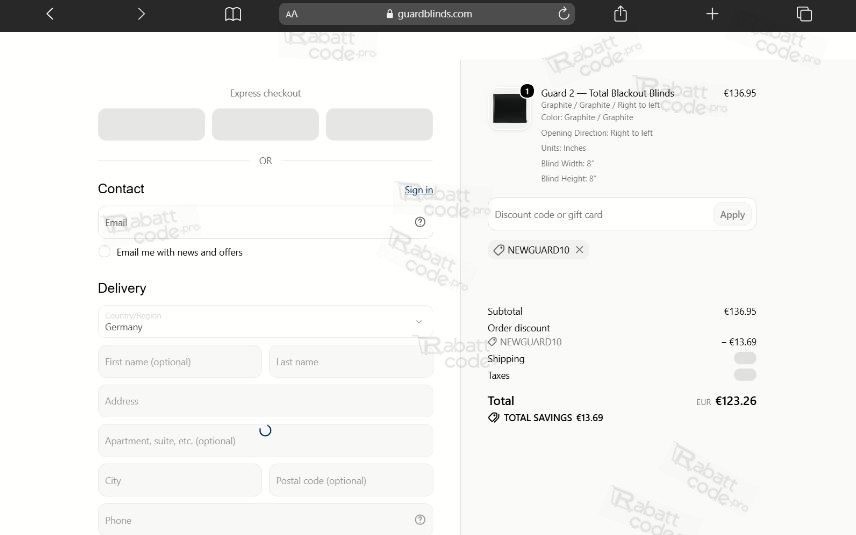856x535 pixels.
Task: Open the share sheet icon
Action: (x=620, y=14)
